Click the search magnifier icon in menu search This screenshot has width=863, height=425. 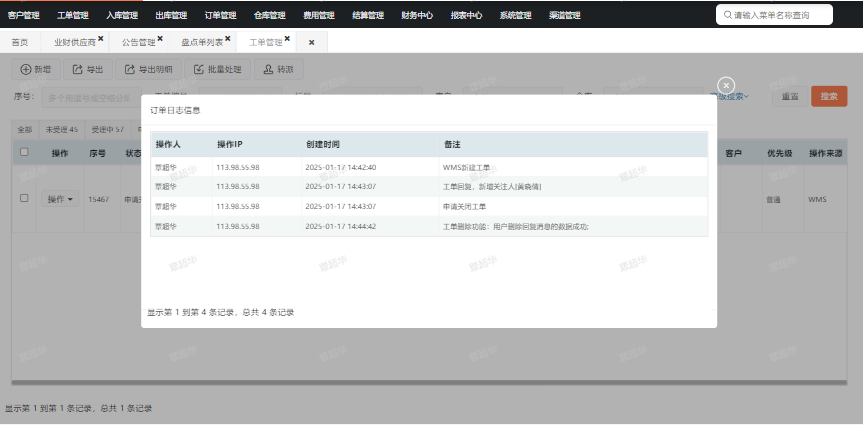pos(728,15)
